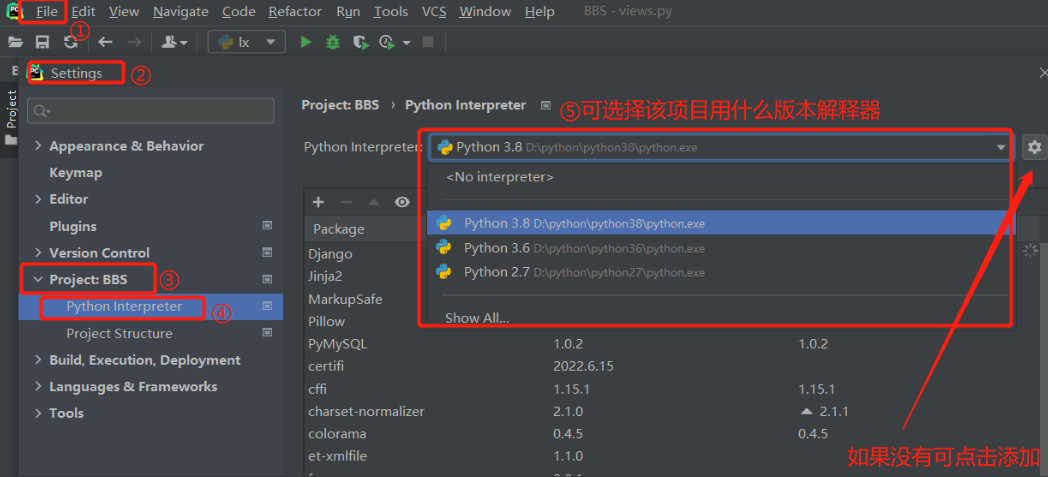This screenshot has height=477, width=1048.
Task: Run with coverage icon in toolbar
Action: (361, 42)
